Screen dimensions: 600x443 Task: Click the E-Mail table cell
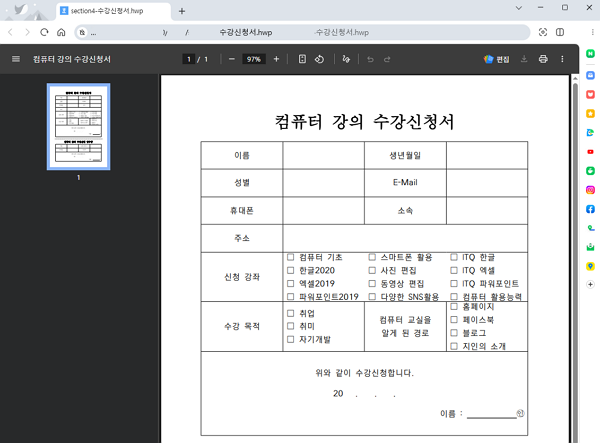pyautogui.click(x=405, y=183)
